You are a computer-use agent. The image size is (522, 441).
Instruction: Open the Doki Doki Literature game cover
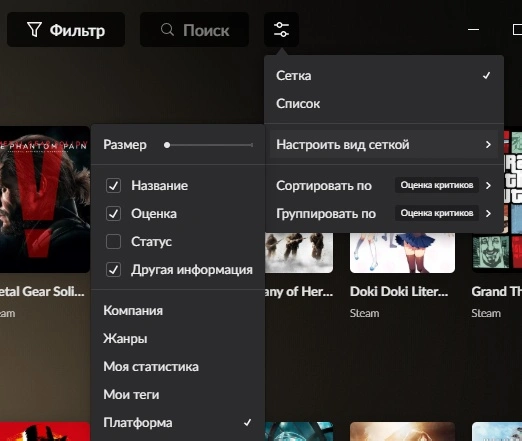402,252
